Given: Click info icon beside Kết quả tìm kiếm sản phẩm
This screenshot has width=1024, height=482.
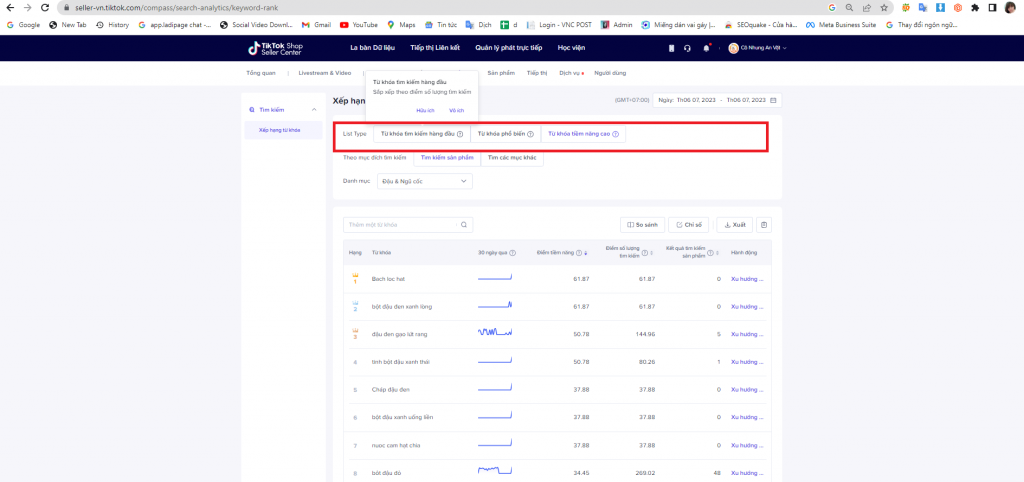Looking at the screenshot, I should [711, 253].
